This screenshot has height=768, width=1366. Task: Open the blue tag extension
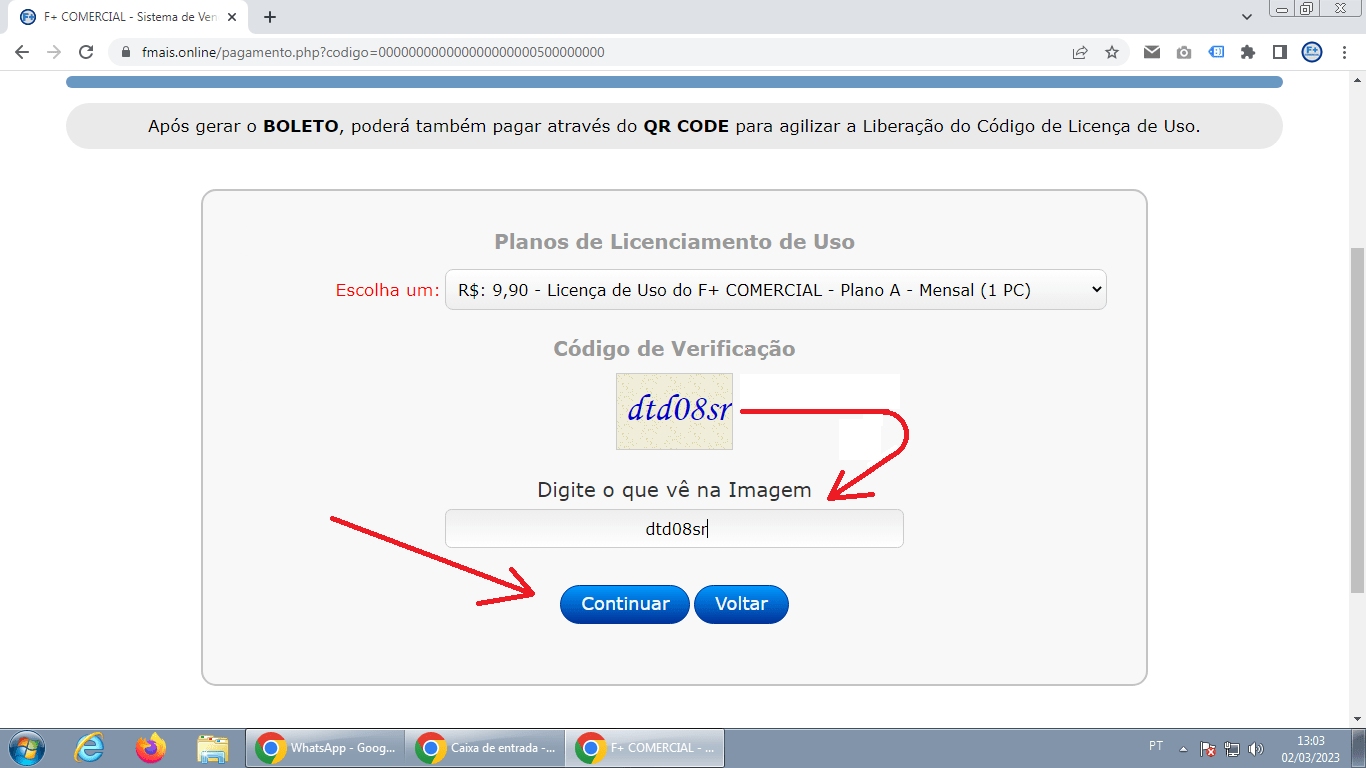pos(1216,52)
